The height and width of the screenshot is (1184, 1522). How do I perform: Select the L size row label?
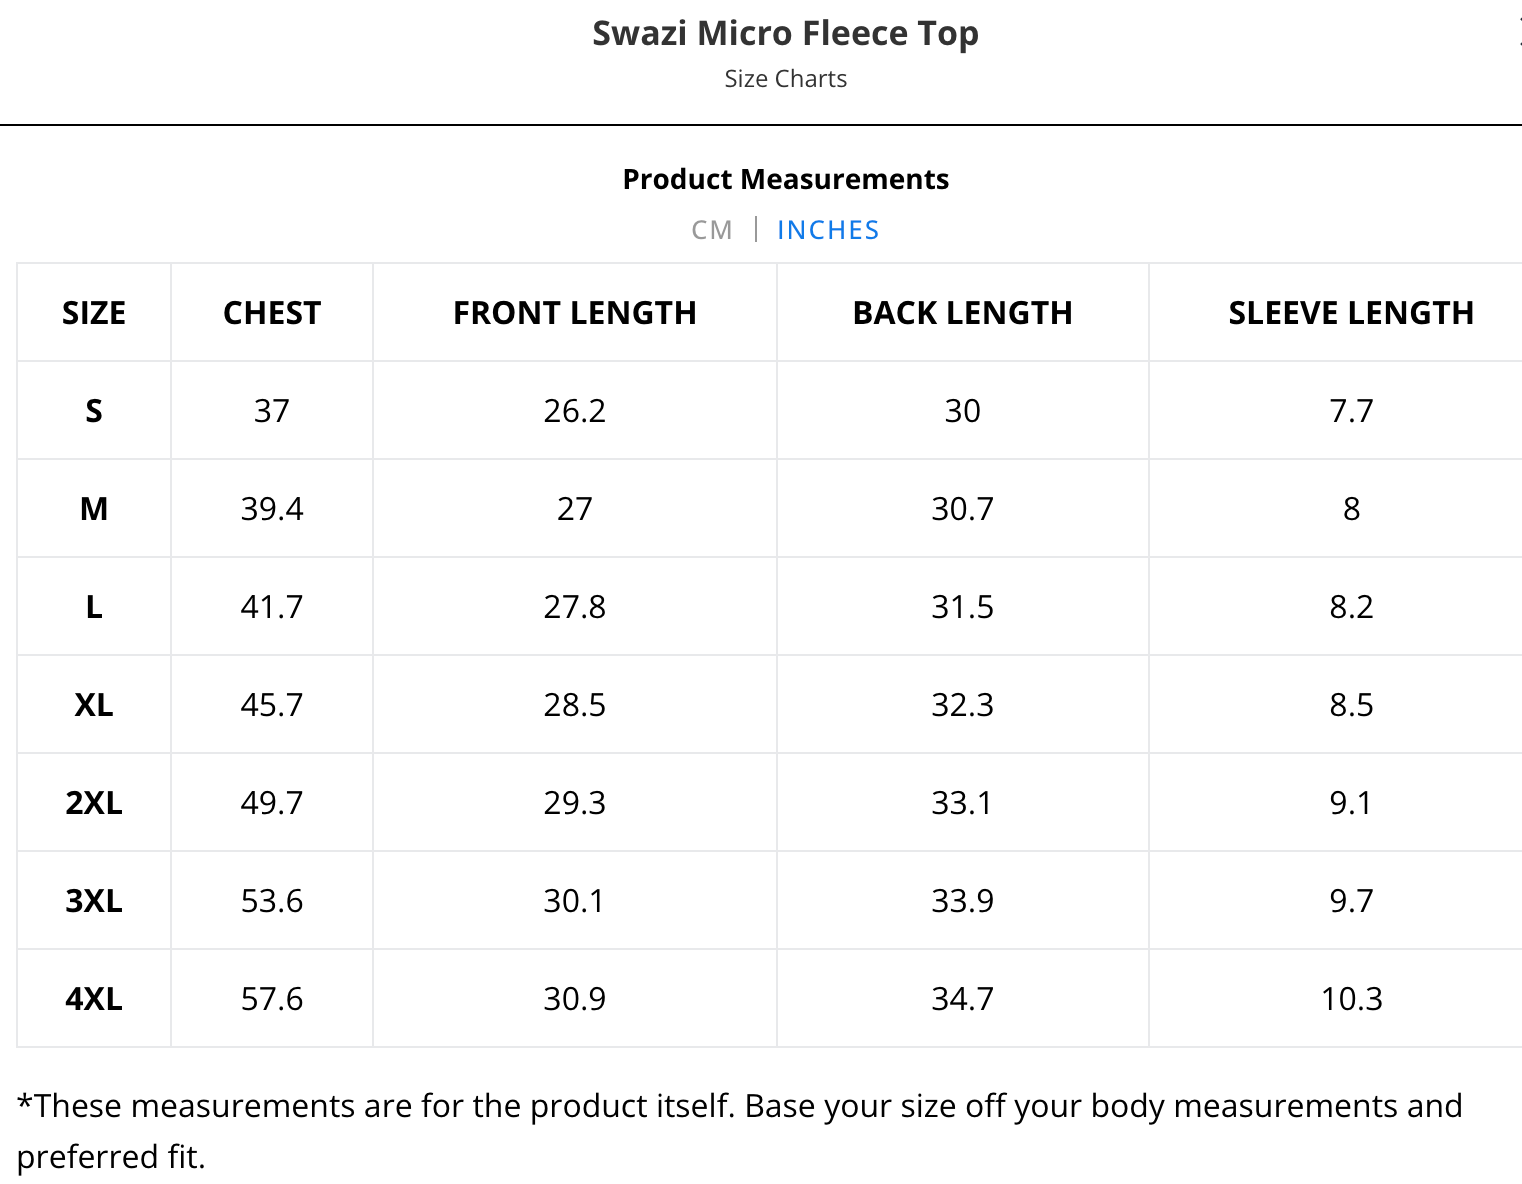pos(94,607)
